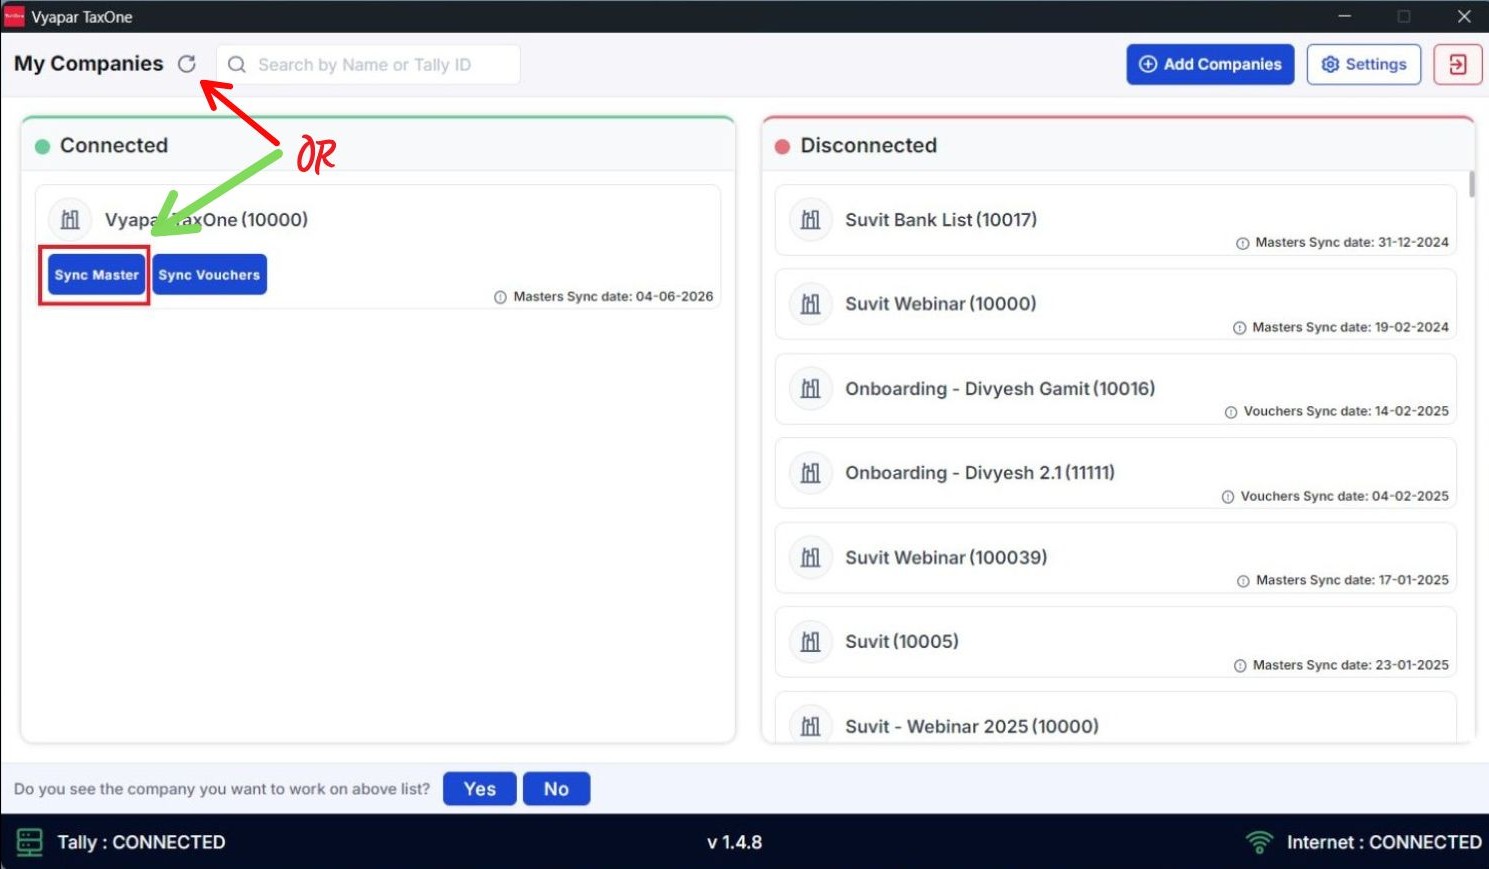Click the info icon beside sync date 04-06-2026
The image size is (1489, 869).
pos(500,297)
